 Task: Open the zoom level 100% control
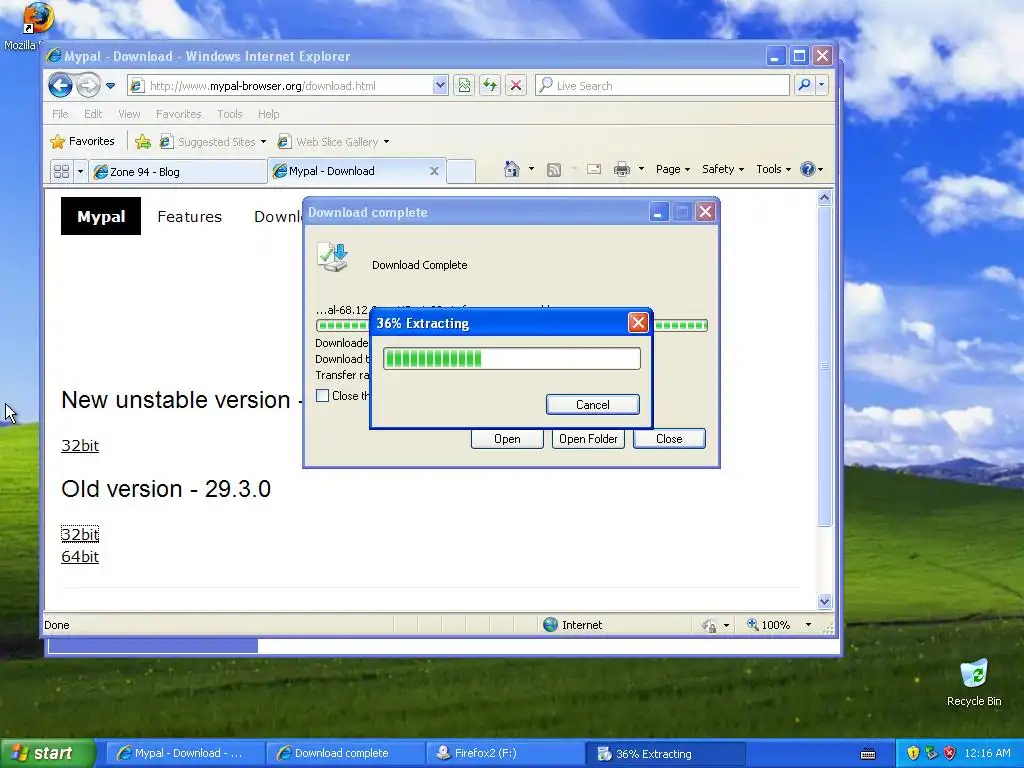(x=780, y=625)
